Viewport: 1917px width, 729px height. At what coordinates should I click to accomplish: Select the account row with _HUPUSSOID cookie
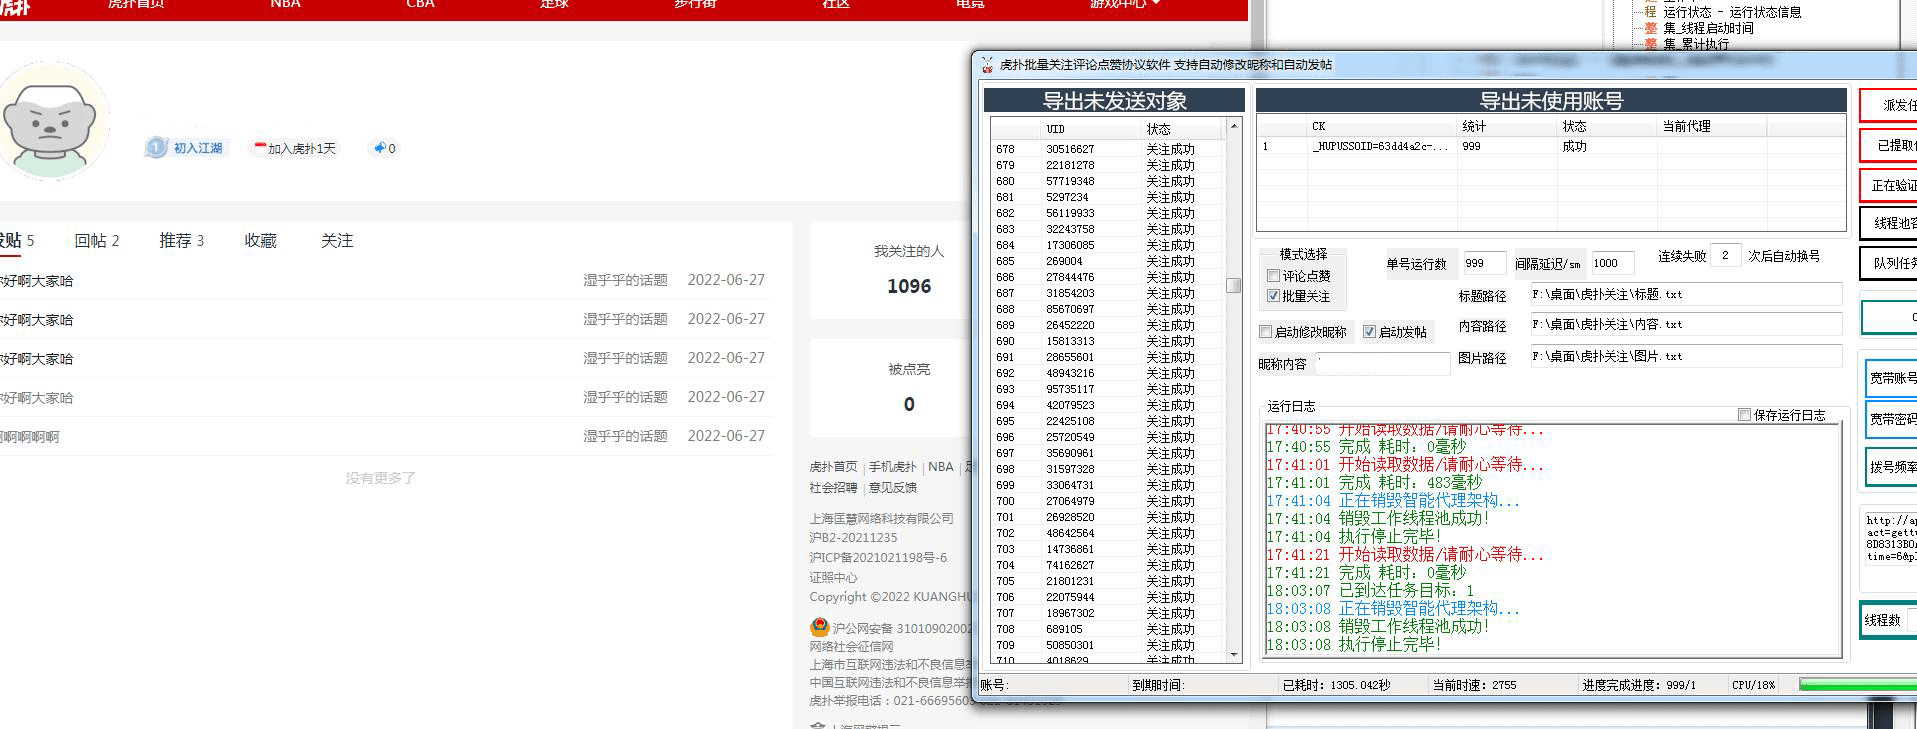(1551, 146)
